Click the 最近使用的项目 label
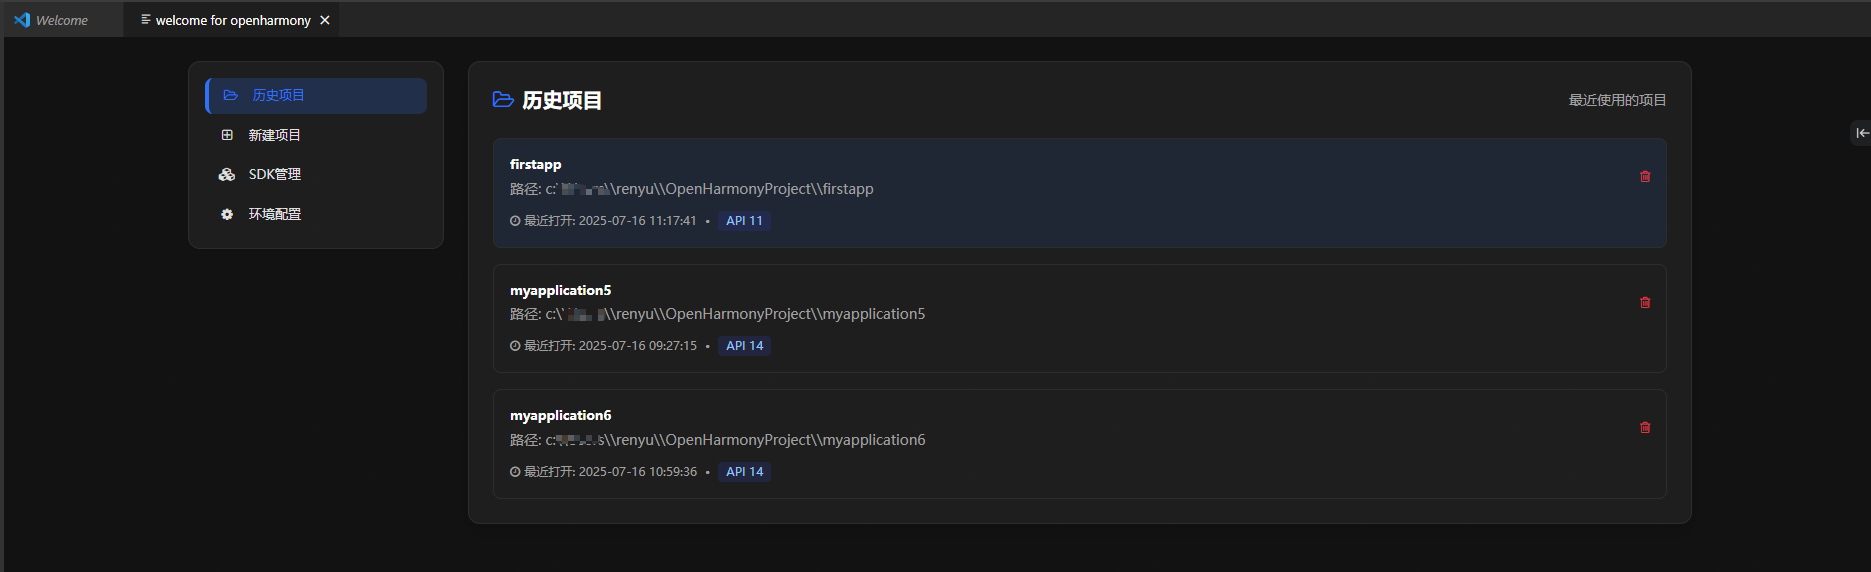Image resolution: width=1871 pixels, height=572 pixels. tap(1617, 100)
